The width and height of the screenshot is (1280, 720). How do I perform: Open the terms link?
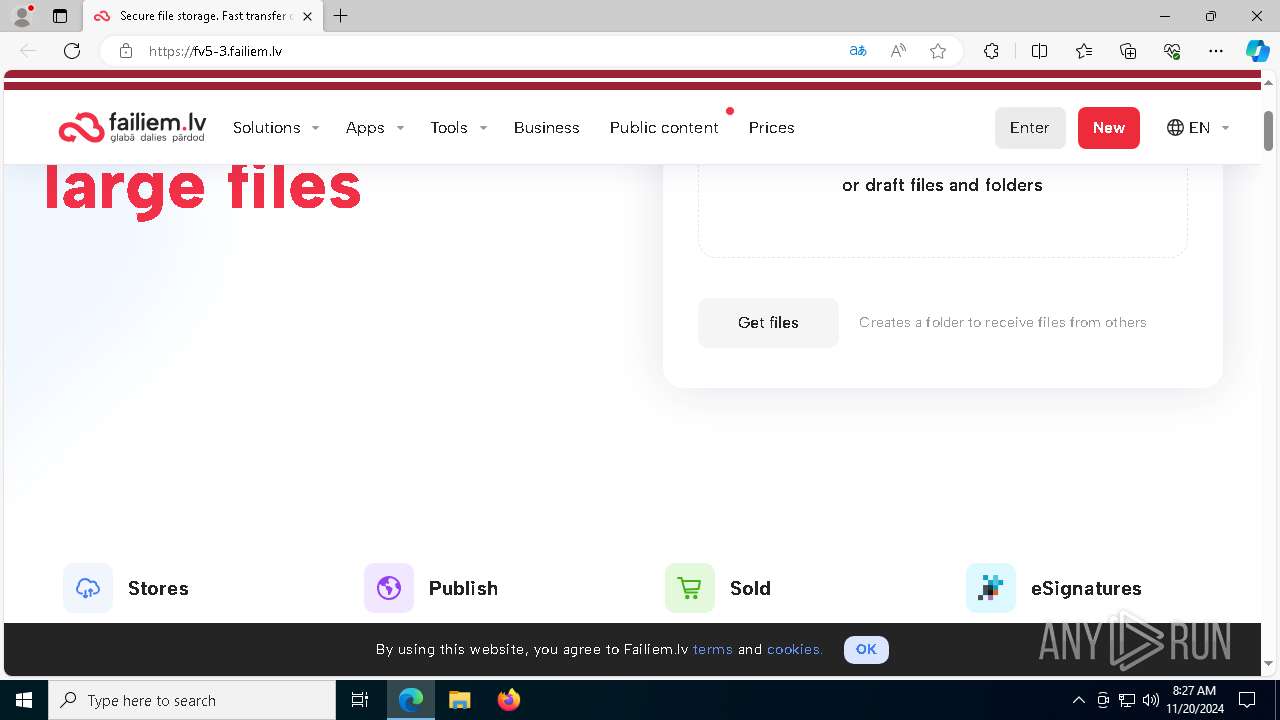[713, 649]
